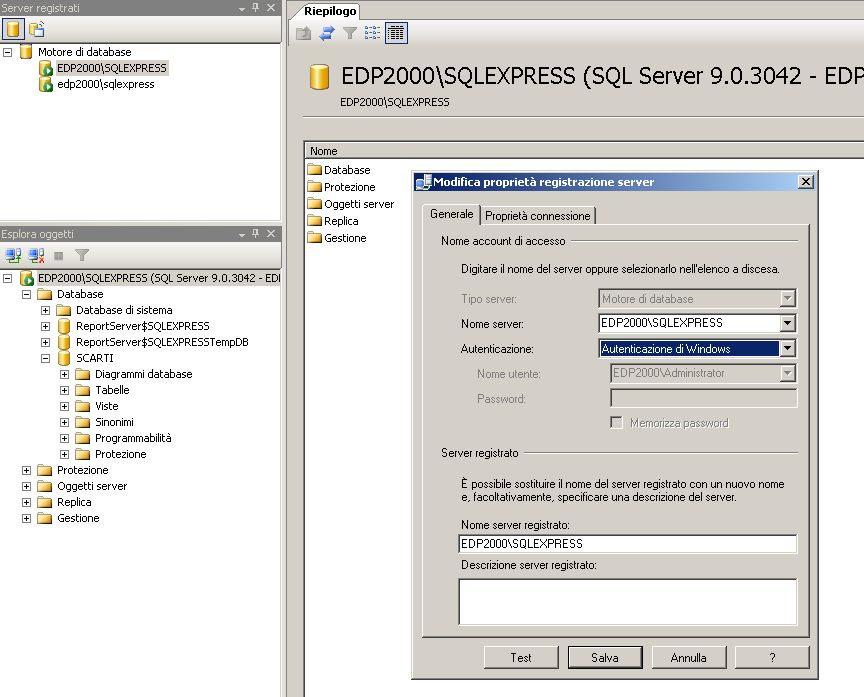
Task: Close the Server registrati panel
Action: [271, 7]
